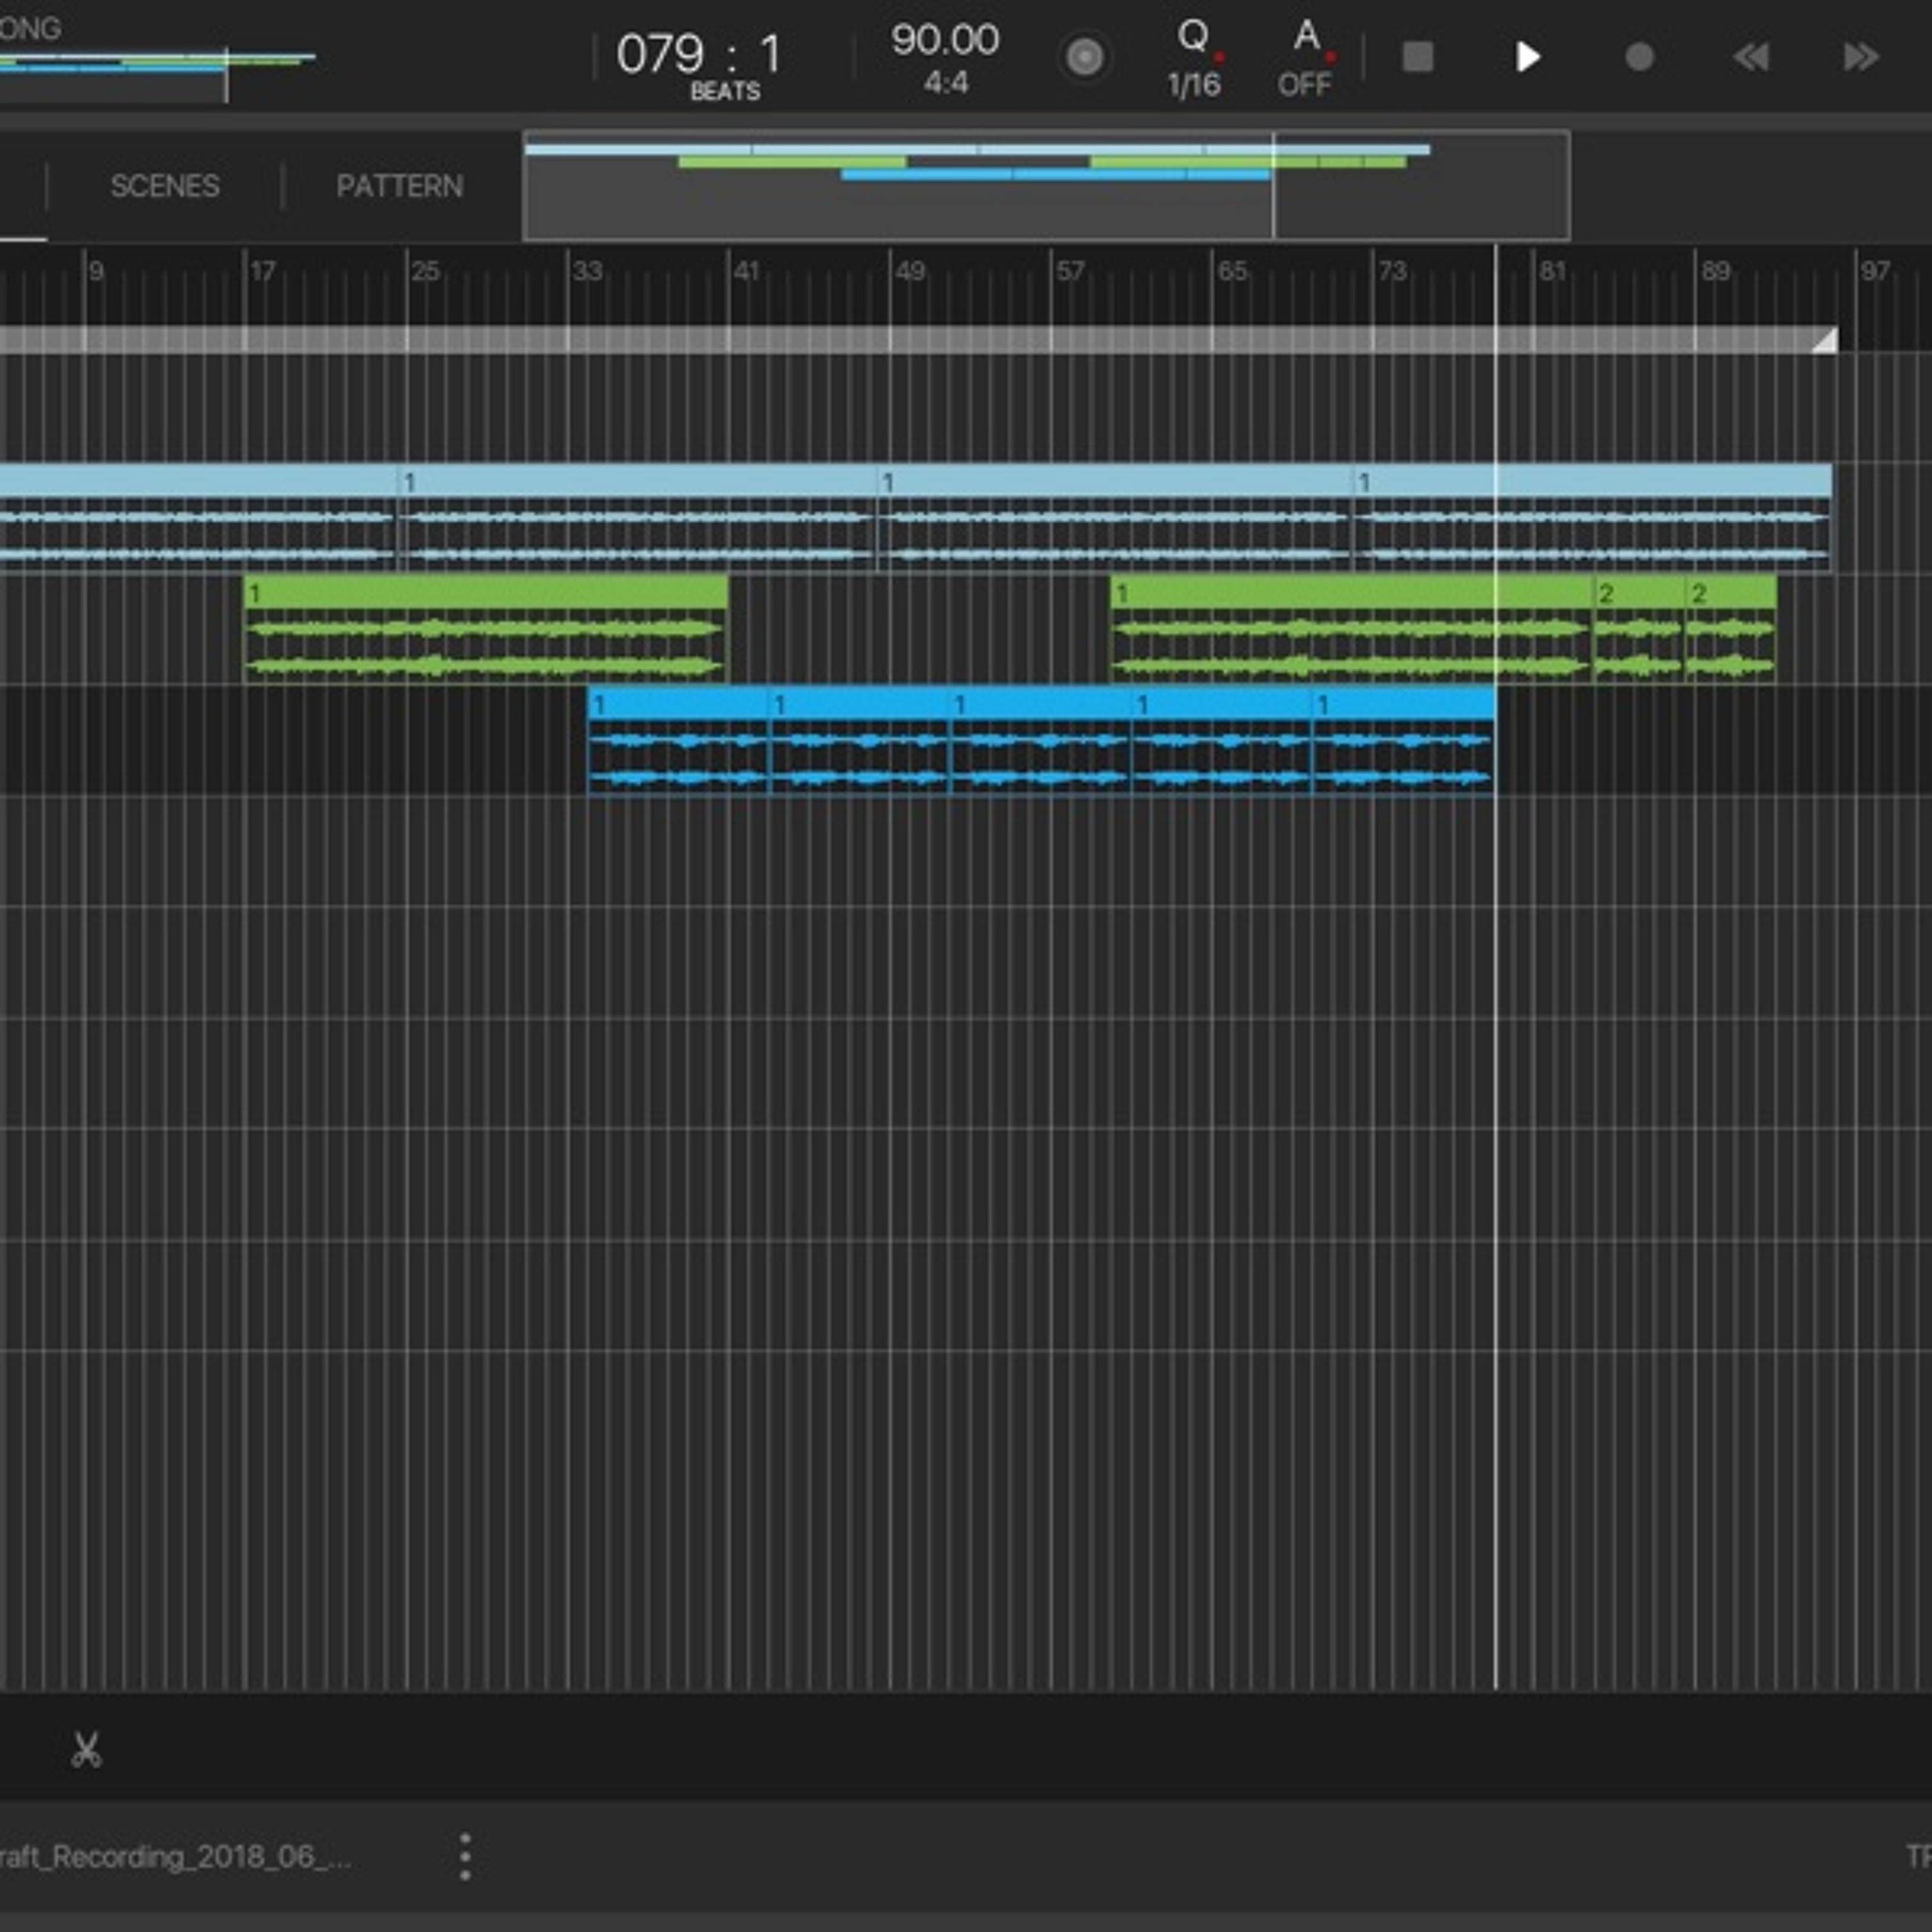
Task: Jump to bar 97 on the ruler
Action: click(x=1875, y=271)
